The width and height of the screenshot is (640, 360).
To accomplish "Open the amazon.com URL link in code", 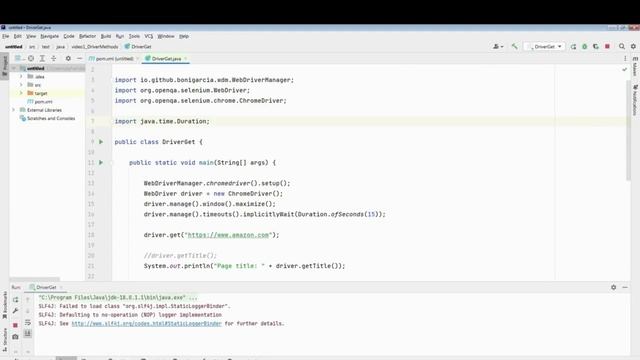I will pos(228,235).
